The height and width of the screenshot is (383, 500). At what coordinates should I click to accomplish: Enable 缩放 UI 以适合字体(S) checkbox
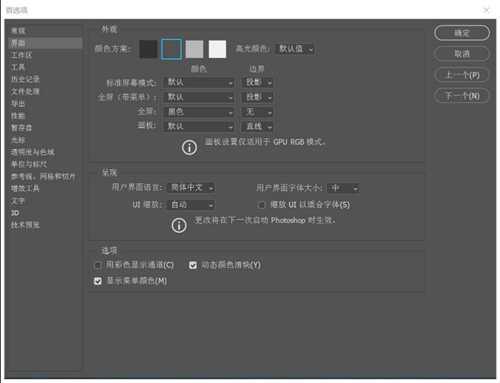click(262, 205)
